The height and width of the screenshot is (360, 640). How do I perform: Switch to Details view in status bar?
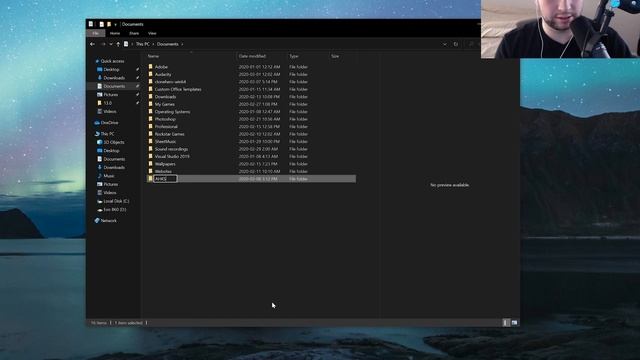click(x=506, y=322)
